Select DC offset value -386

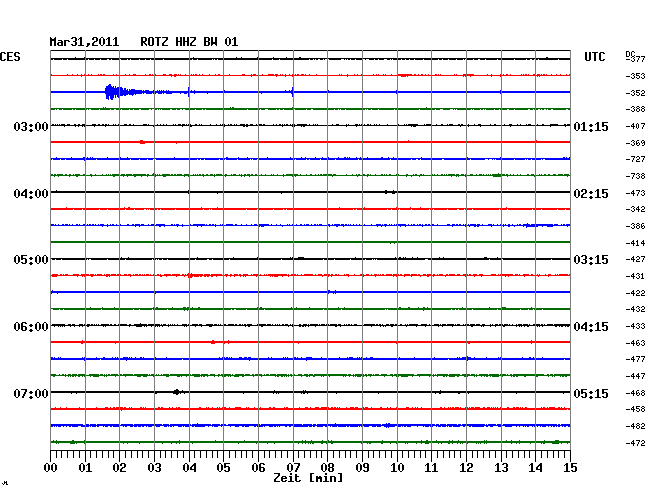636,226
